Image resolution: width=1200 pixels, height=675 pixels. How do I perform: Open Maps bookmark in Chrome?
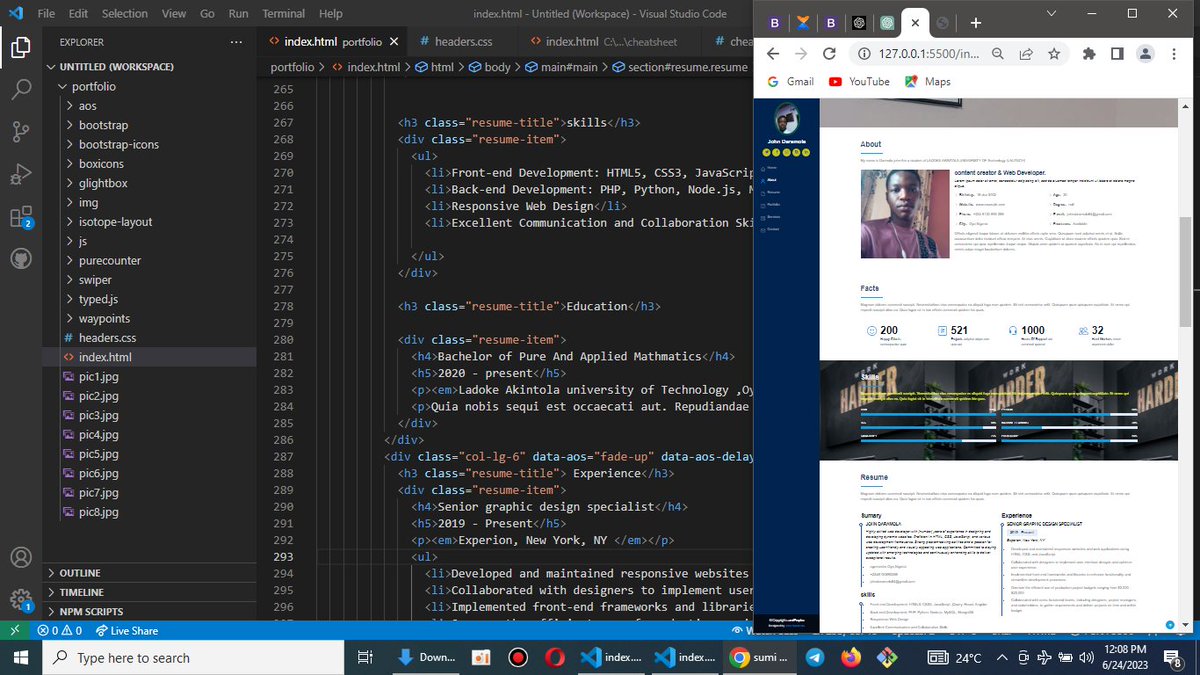coord(928,82)
